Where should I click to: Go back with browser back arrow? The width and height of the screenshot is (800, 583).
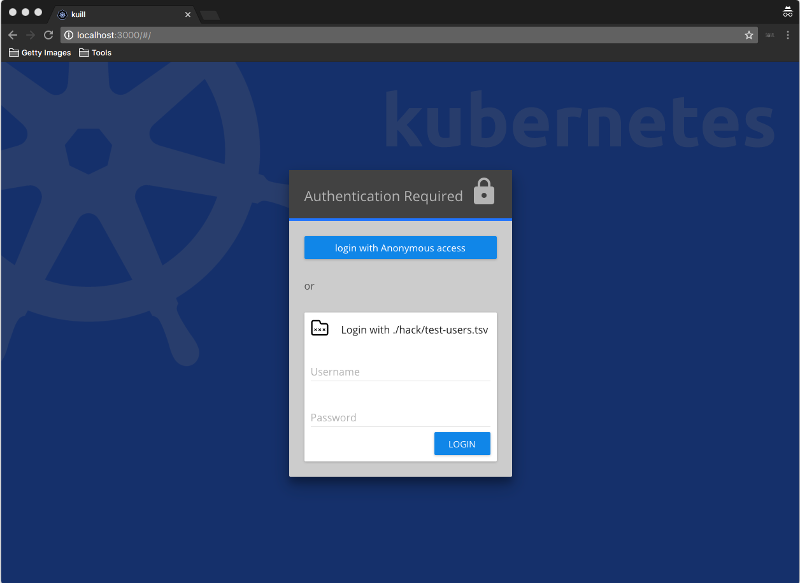(x=13, y=35)
